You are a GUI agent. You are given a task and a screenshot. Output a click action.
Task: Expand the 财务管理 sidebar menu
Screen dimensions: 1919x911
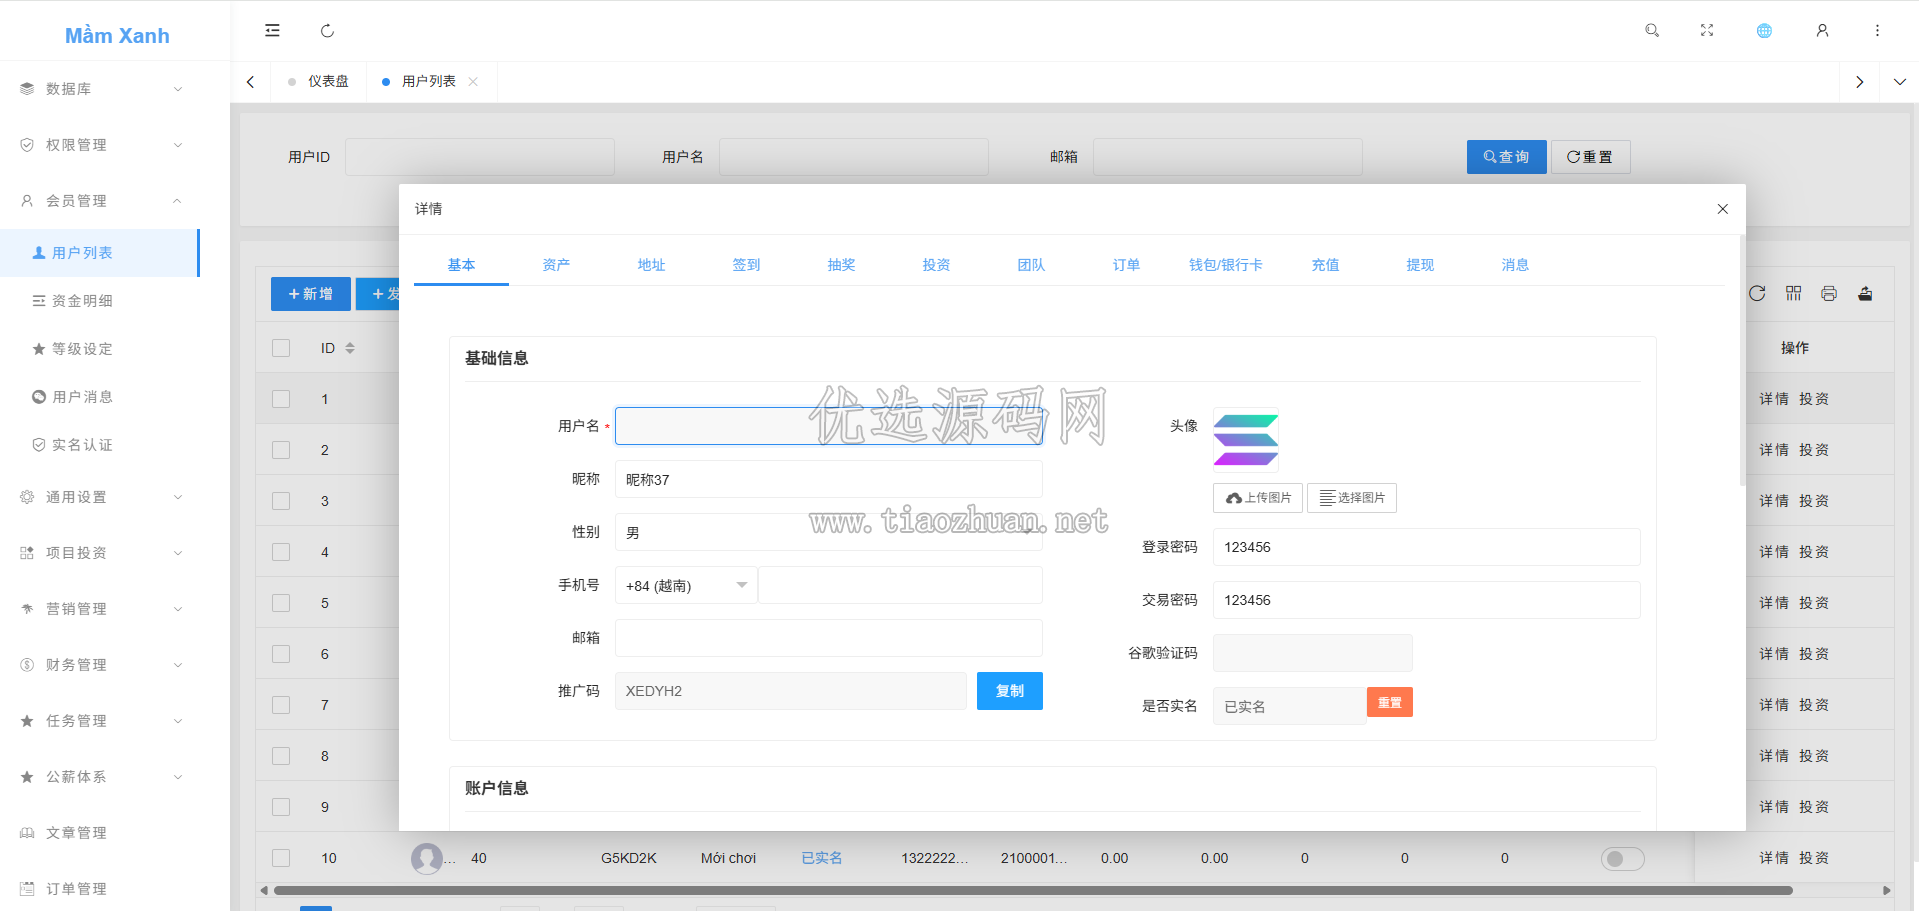pyautogui.click(x=100, y=665)
